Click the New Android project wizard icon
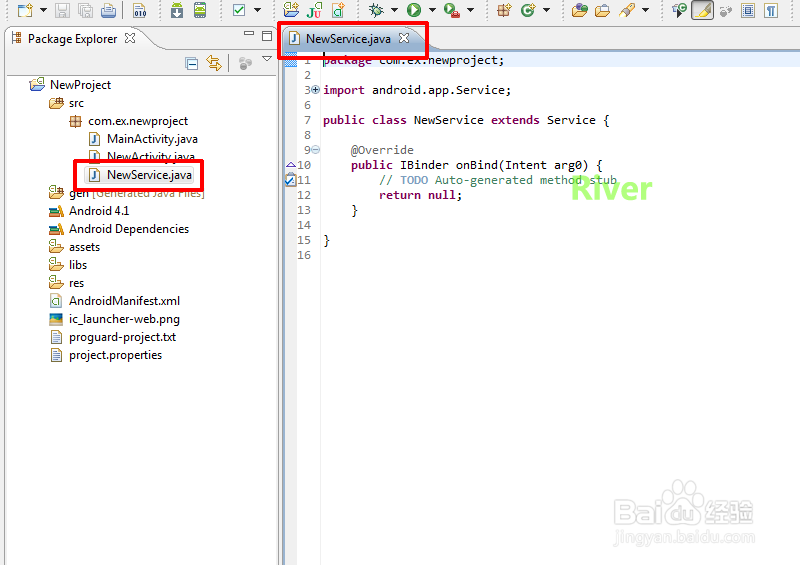This screenshot has height=565, width=800. [x=291, y=10]
